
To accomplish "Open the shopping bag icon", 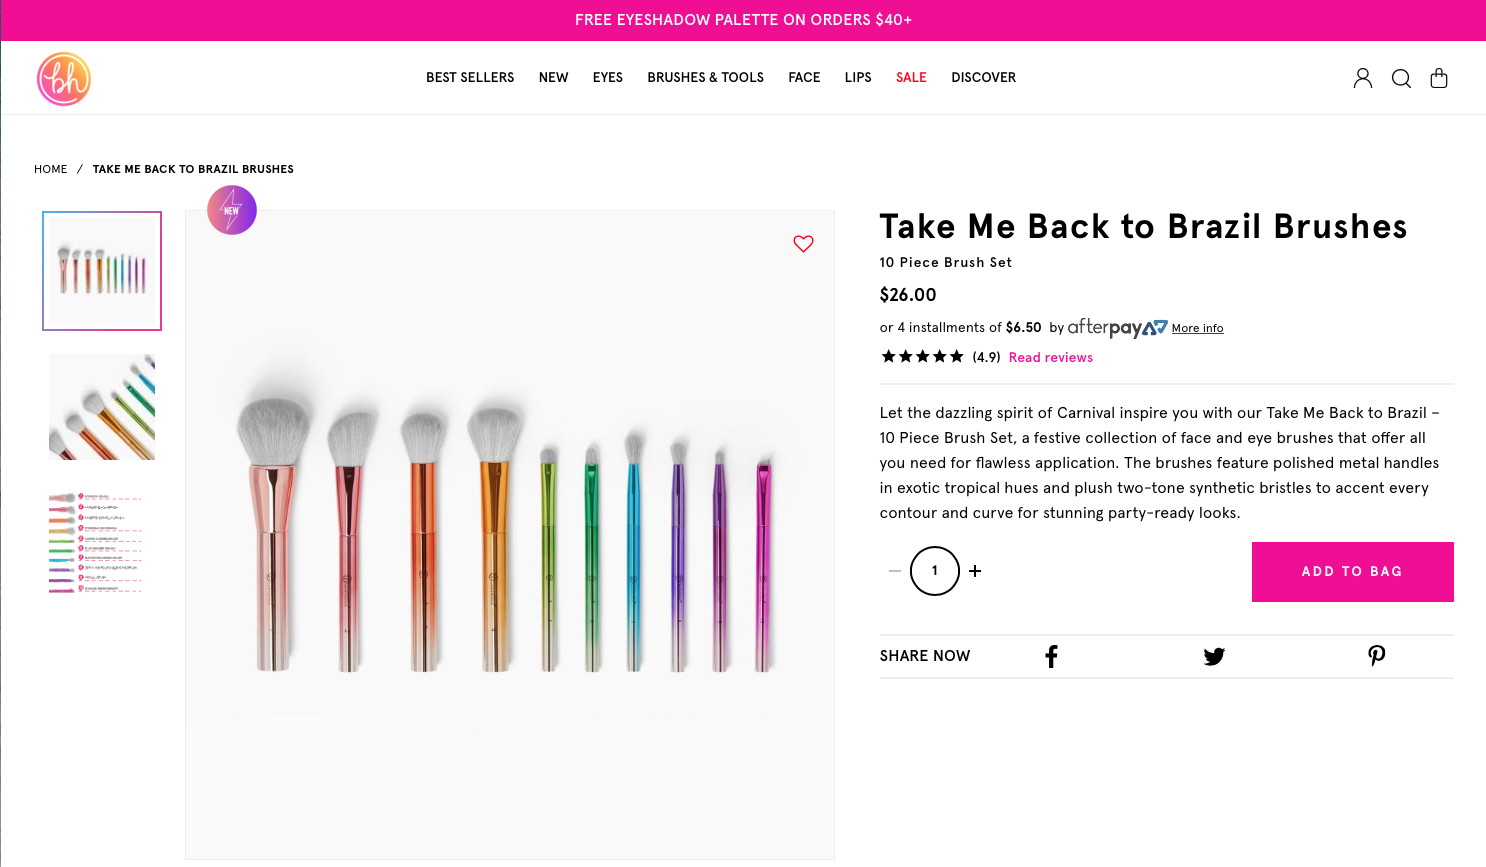I will (x=1439, y=78).
